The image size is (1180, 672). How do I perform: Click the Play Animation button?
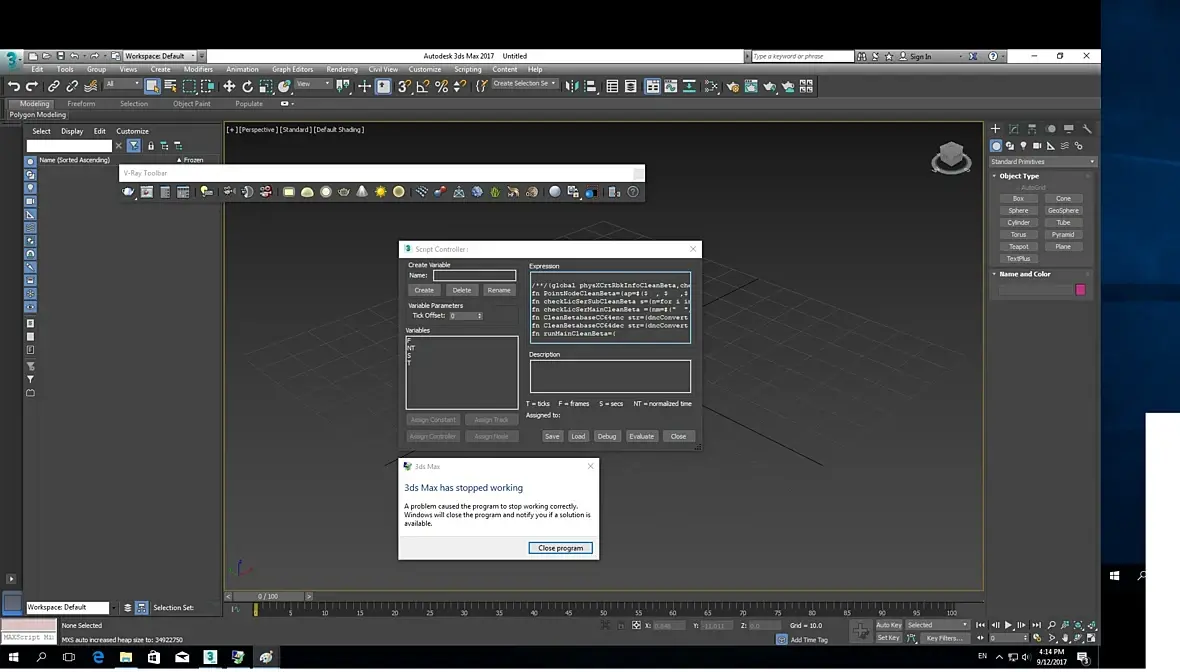coord(1008,625)
